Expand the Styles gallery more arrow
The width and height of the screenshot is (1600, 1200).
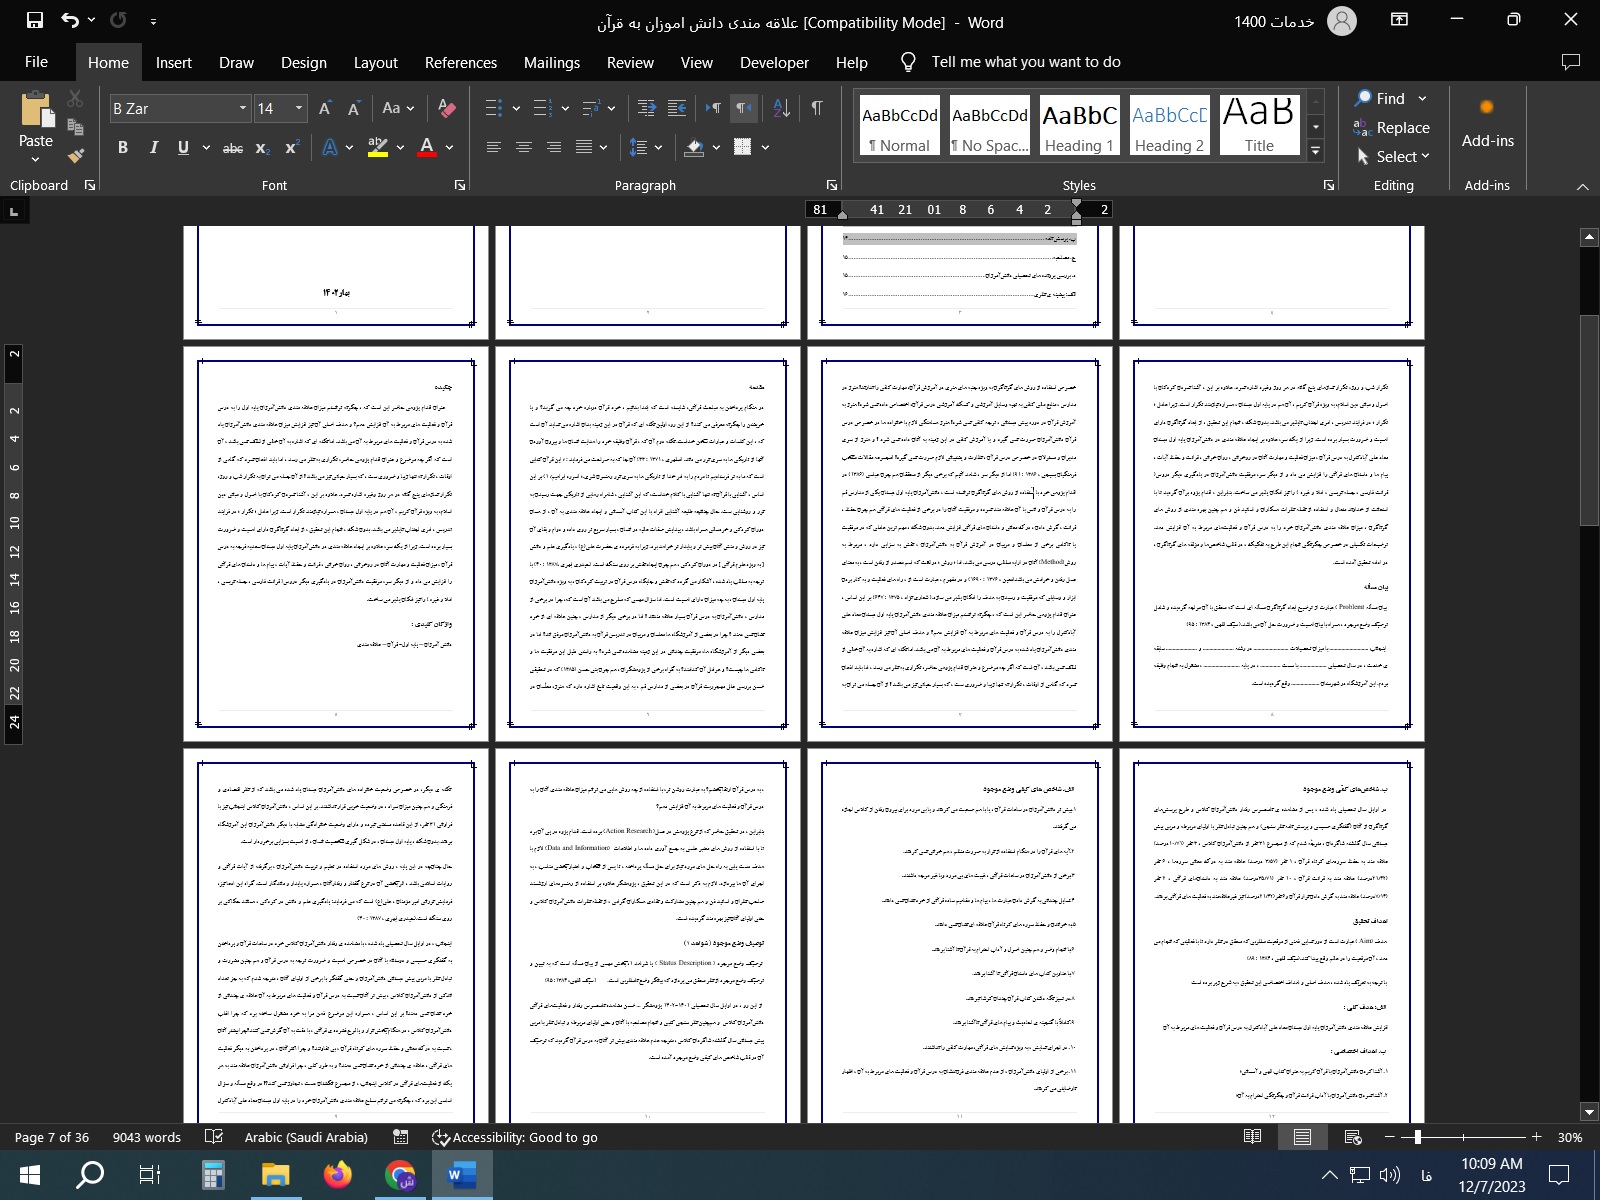tap(1316, 151)
